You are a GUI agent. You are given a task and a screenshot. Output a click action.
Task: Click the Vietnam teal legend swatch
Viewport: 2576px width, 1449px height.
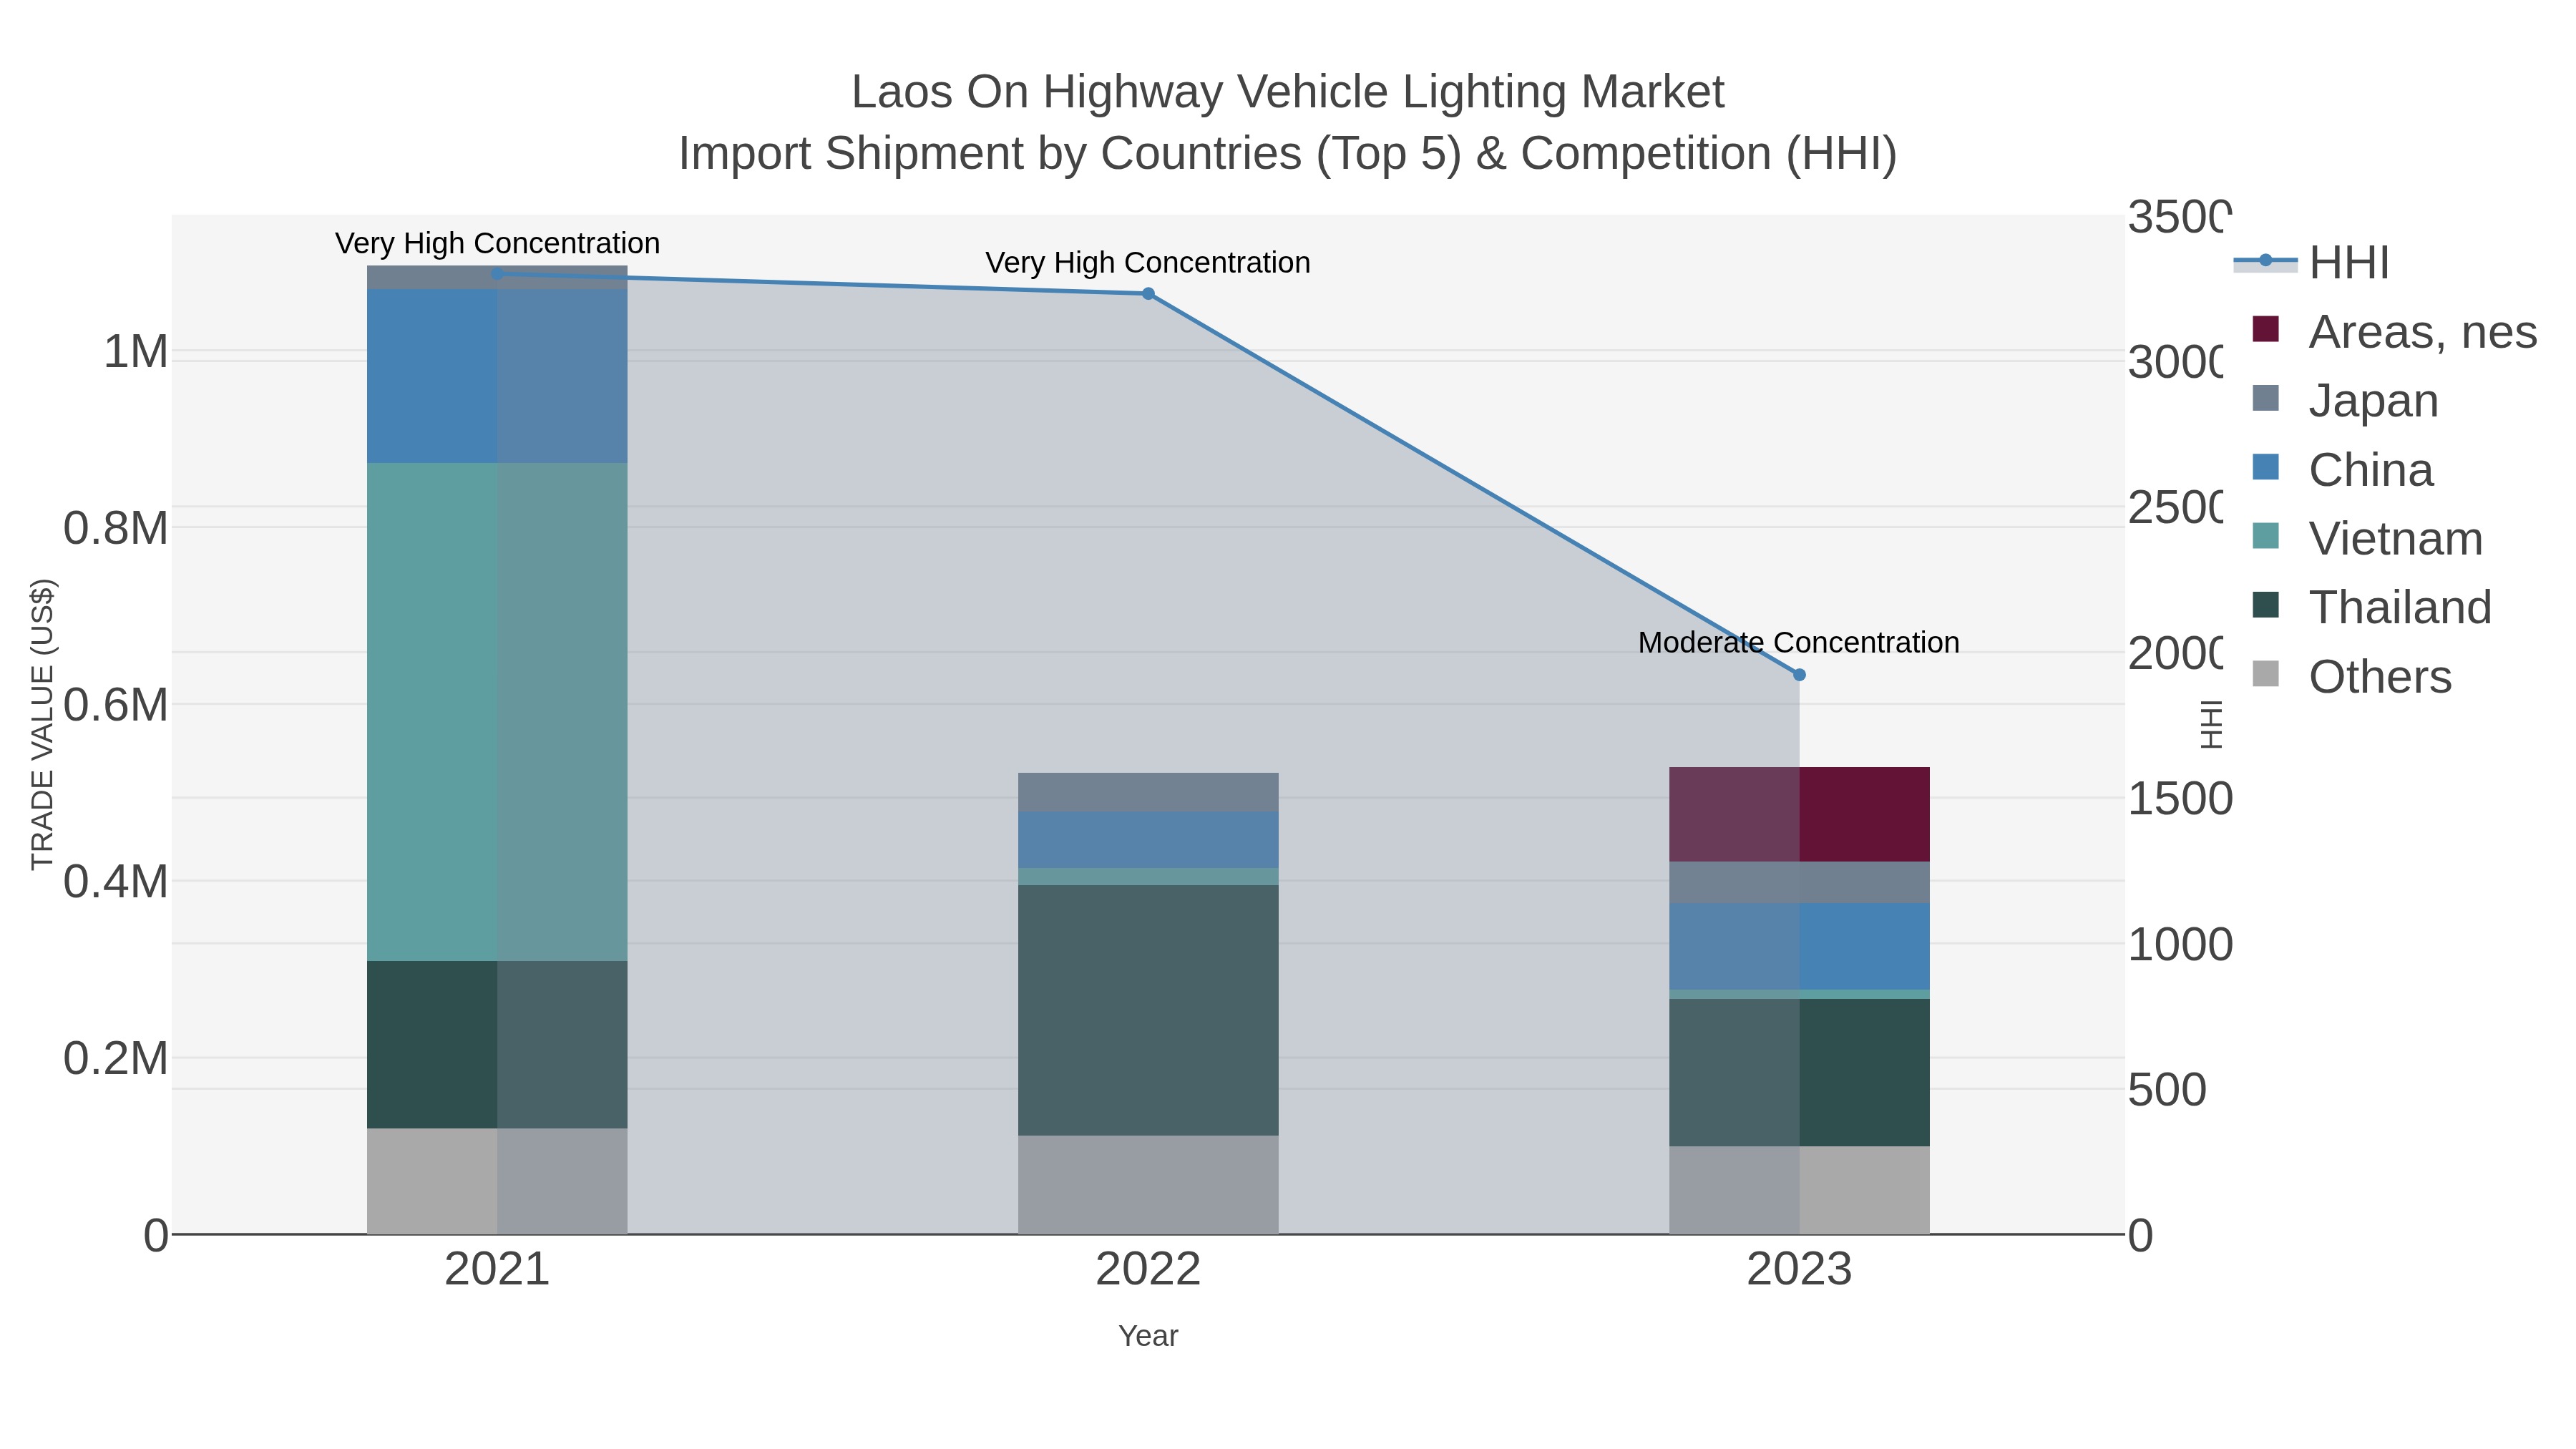pos(2266,536)
